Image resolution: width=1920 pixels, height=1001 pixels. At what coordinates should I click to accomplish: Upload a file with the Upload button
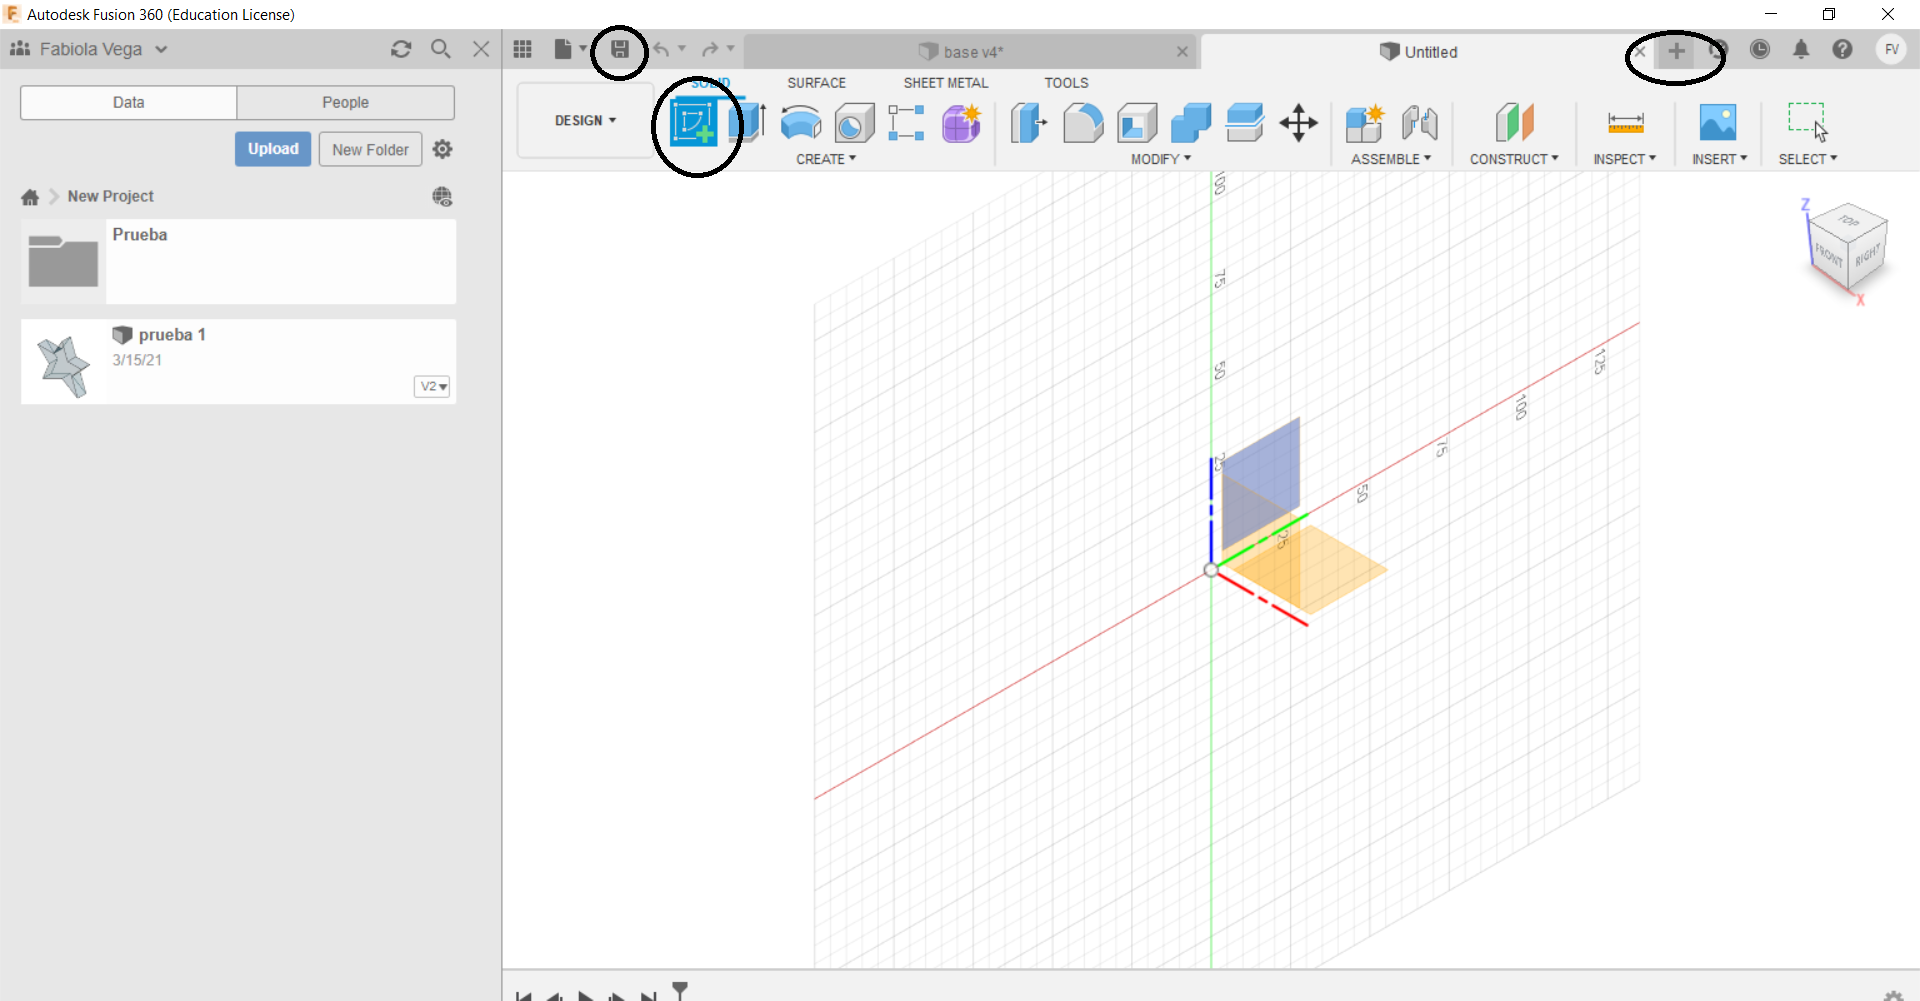point(272,148)
